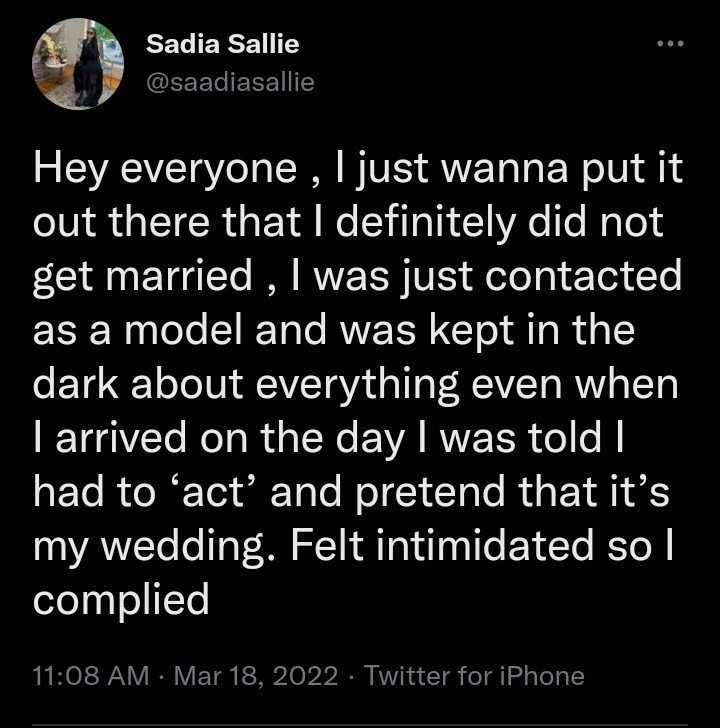Viewport: 720px width, 728px height.
Task: Click the word 'pretend' in the tweet
Action: [x=430, y=494]
